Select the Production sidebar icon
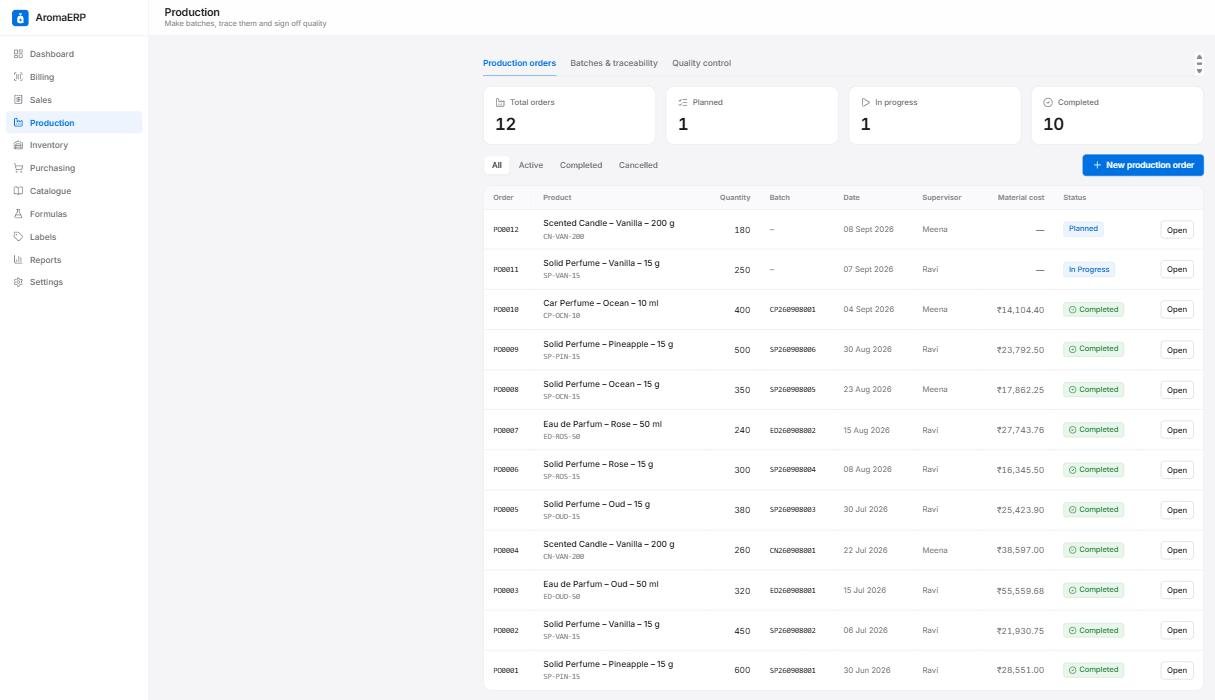This screenshot has height=700, width=1215. click(18, 123)
